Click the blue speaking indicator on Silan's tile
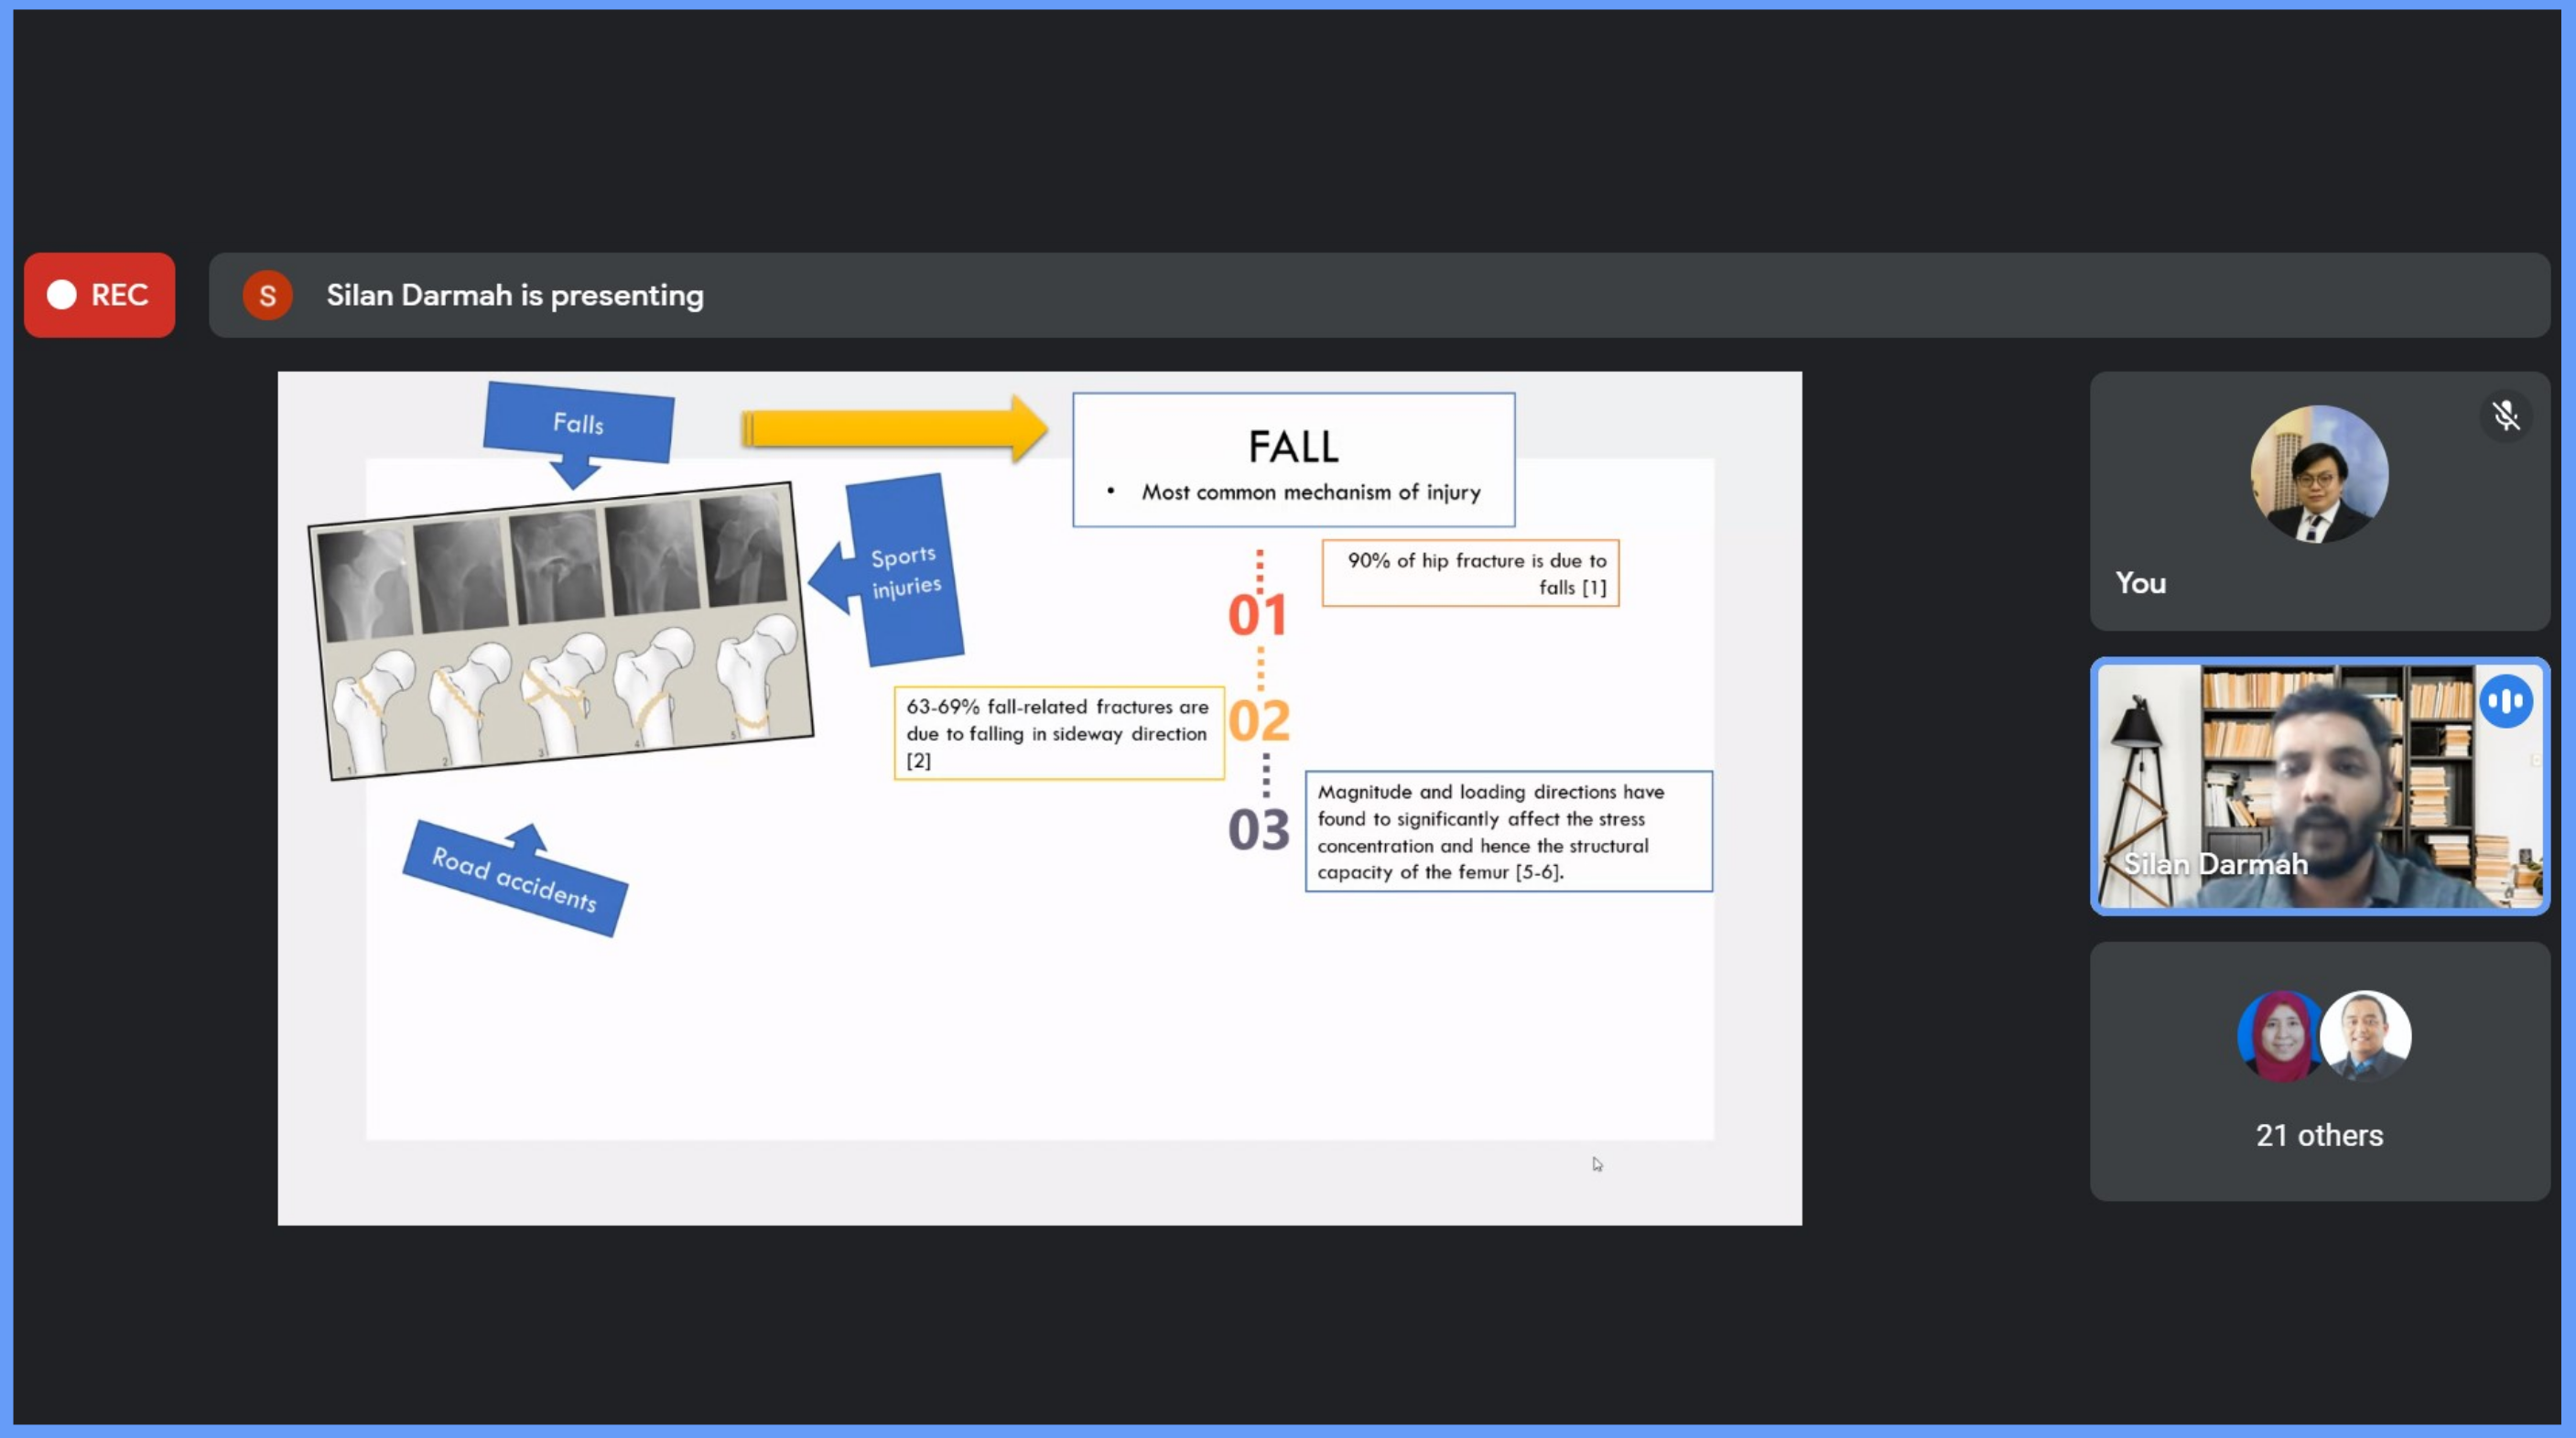This screenshot has height=1438, width=2576. click(2505, 701)
